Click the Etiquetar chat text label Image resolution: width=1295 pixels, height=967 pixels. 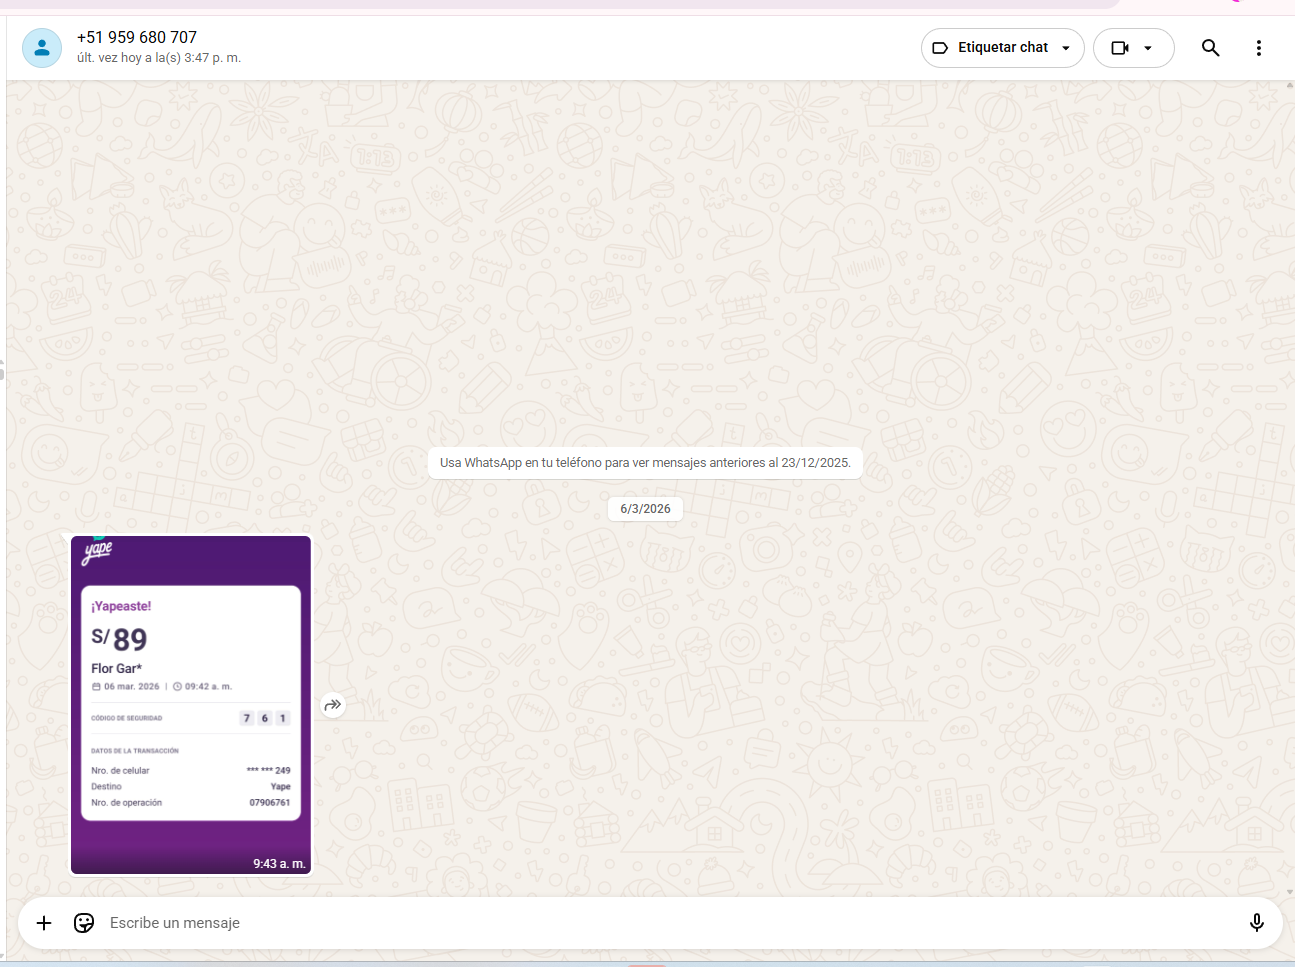[x=1002, y=48]
